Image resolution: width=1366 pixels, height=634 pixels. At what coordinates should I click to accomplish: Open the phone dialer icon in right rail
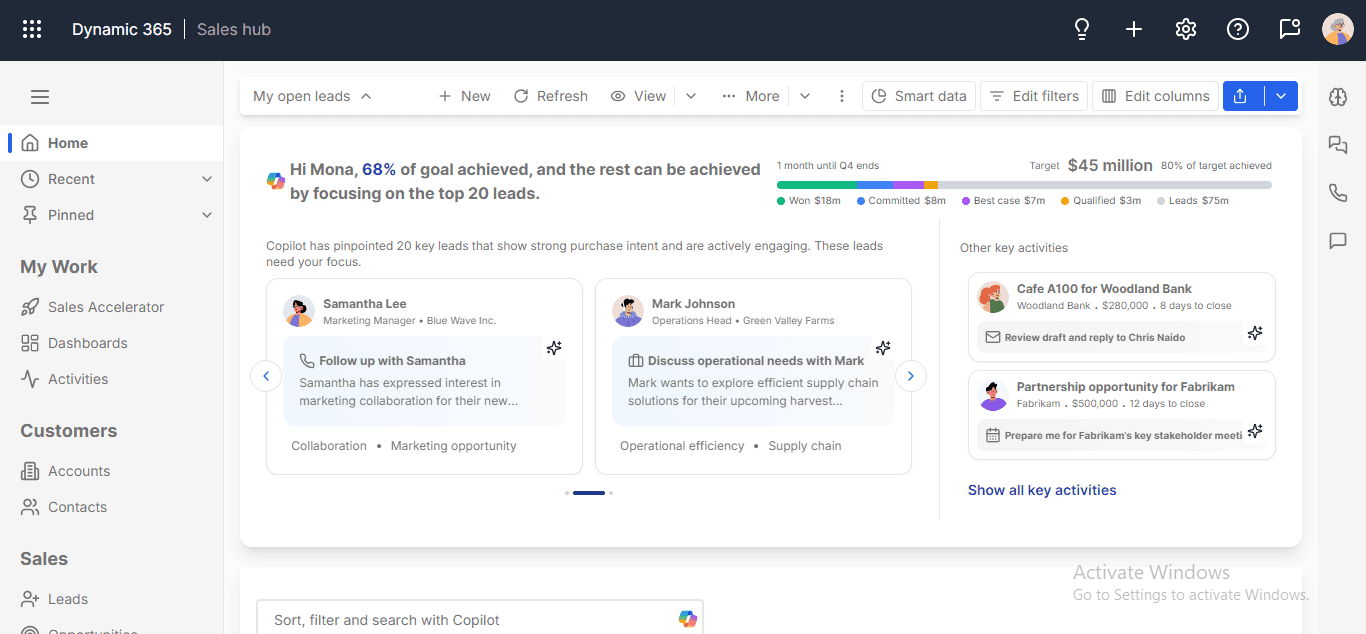(x=1338, y=193)
